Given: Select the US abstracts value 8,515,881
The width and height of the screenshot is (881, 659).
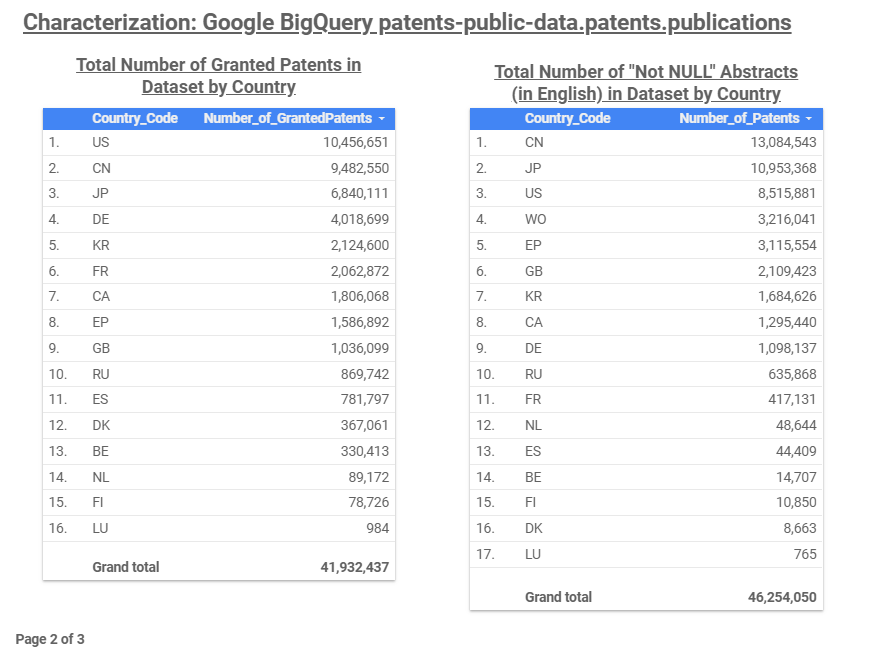Looking at the screenshot, I should [x=787, y=193].
